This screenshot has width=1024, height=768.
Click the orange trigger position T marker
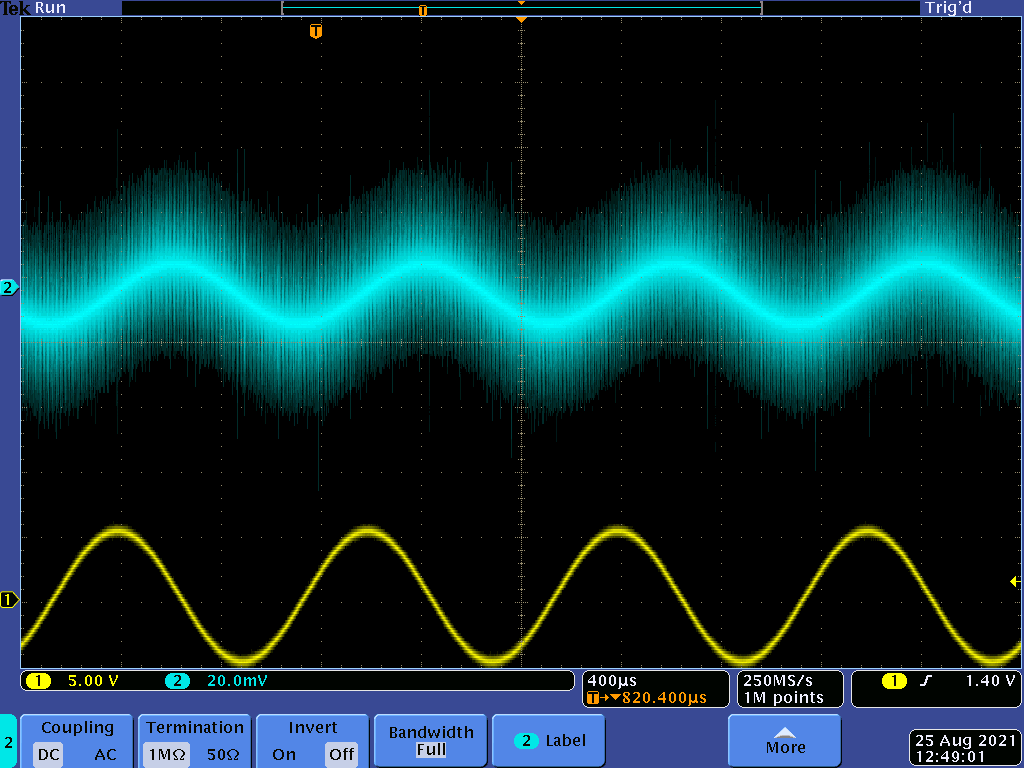(x=316, y=32)
